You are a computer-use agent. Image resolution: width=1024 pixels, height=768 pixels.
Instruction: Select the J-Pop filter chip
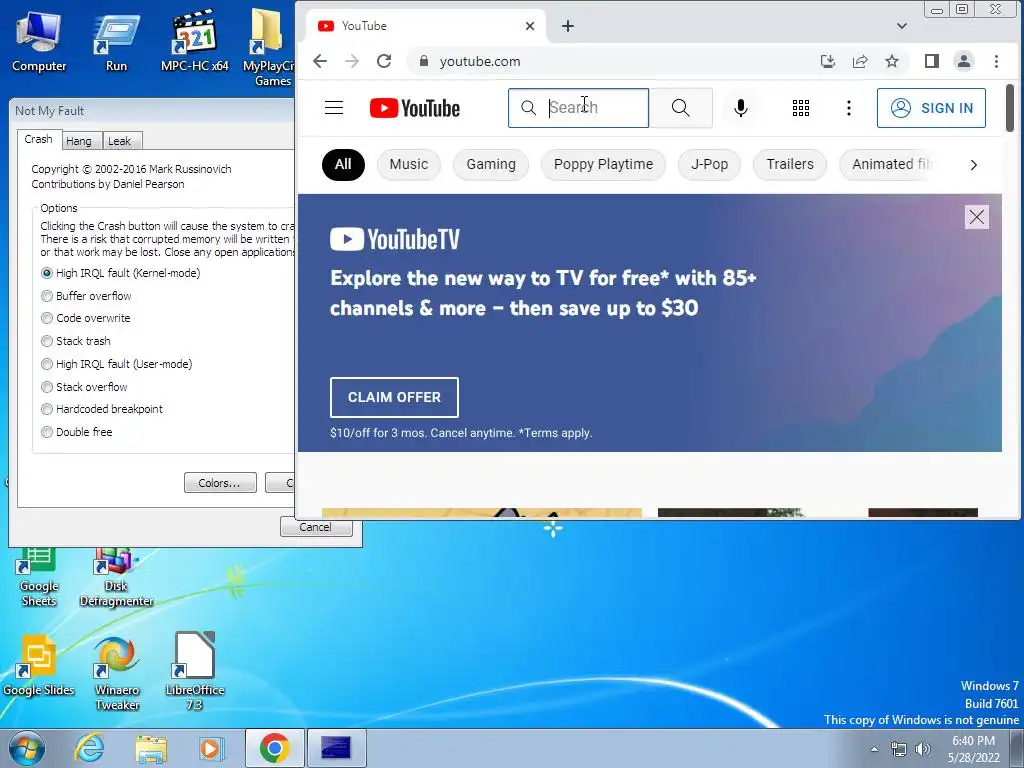tap(709, 165)
